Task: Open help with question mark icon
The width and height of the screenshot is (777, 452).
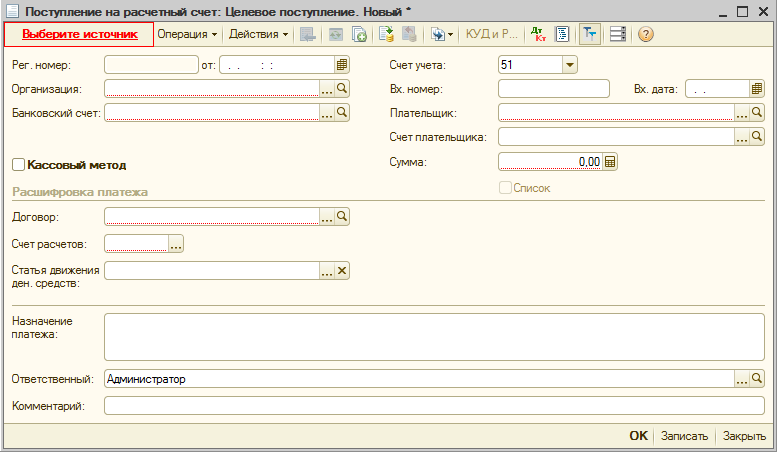Action: click(646, 34)
